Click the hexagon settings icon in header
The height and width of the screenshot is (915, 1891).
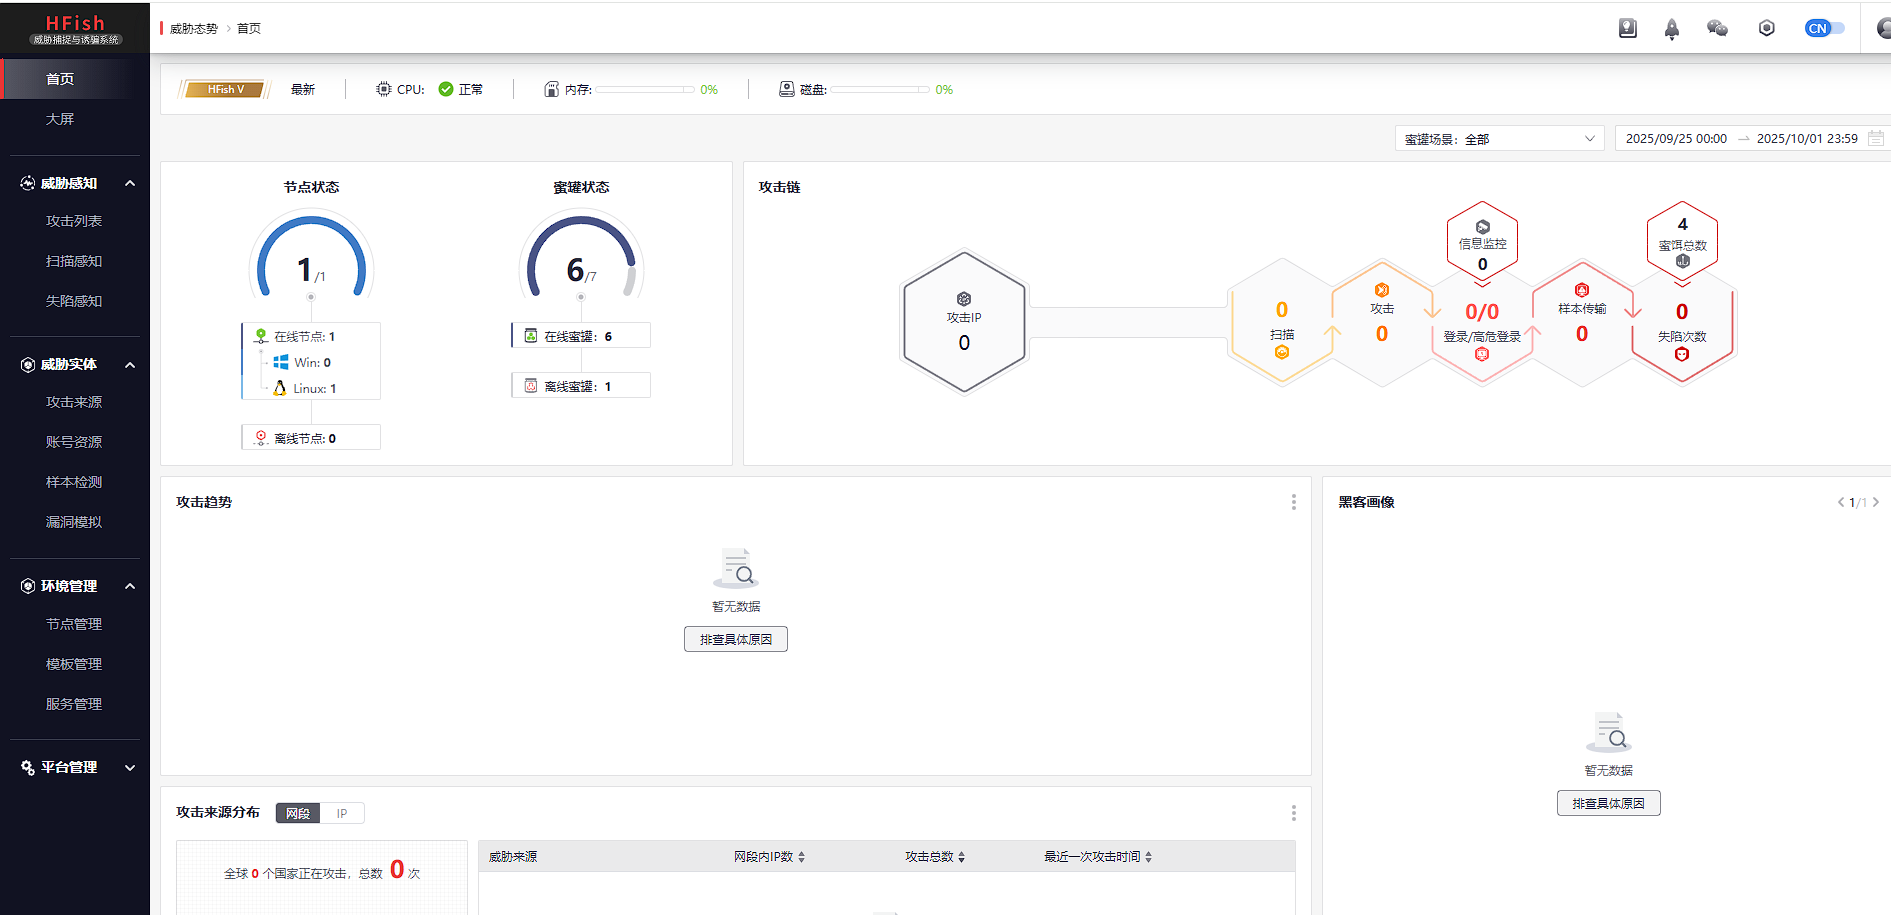tap(1766, 29)
